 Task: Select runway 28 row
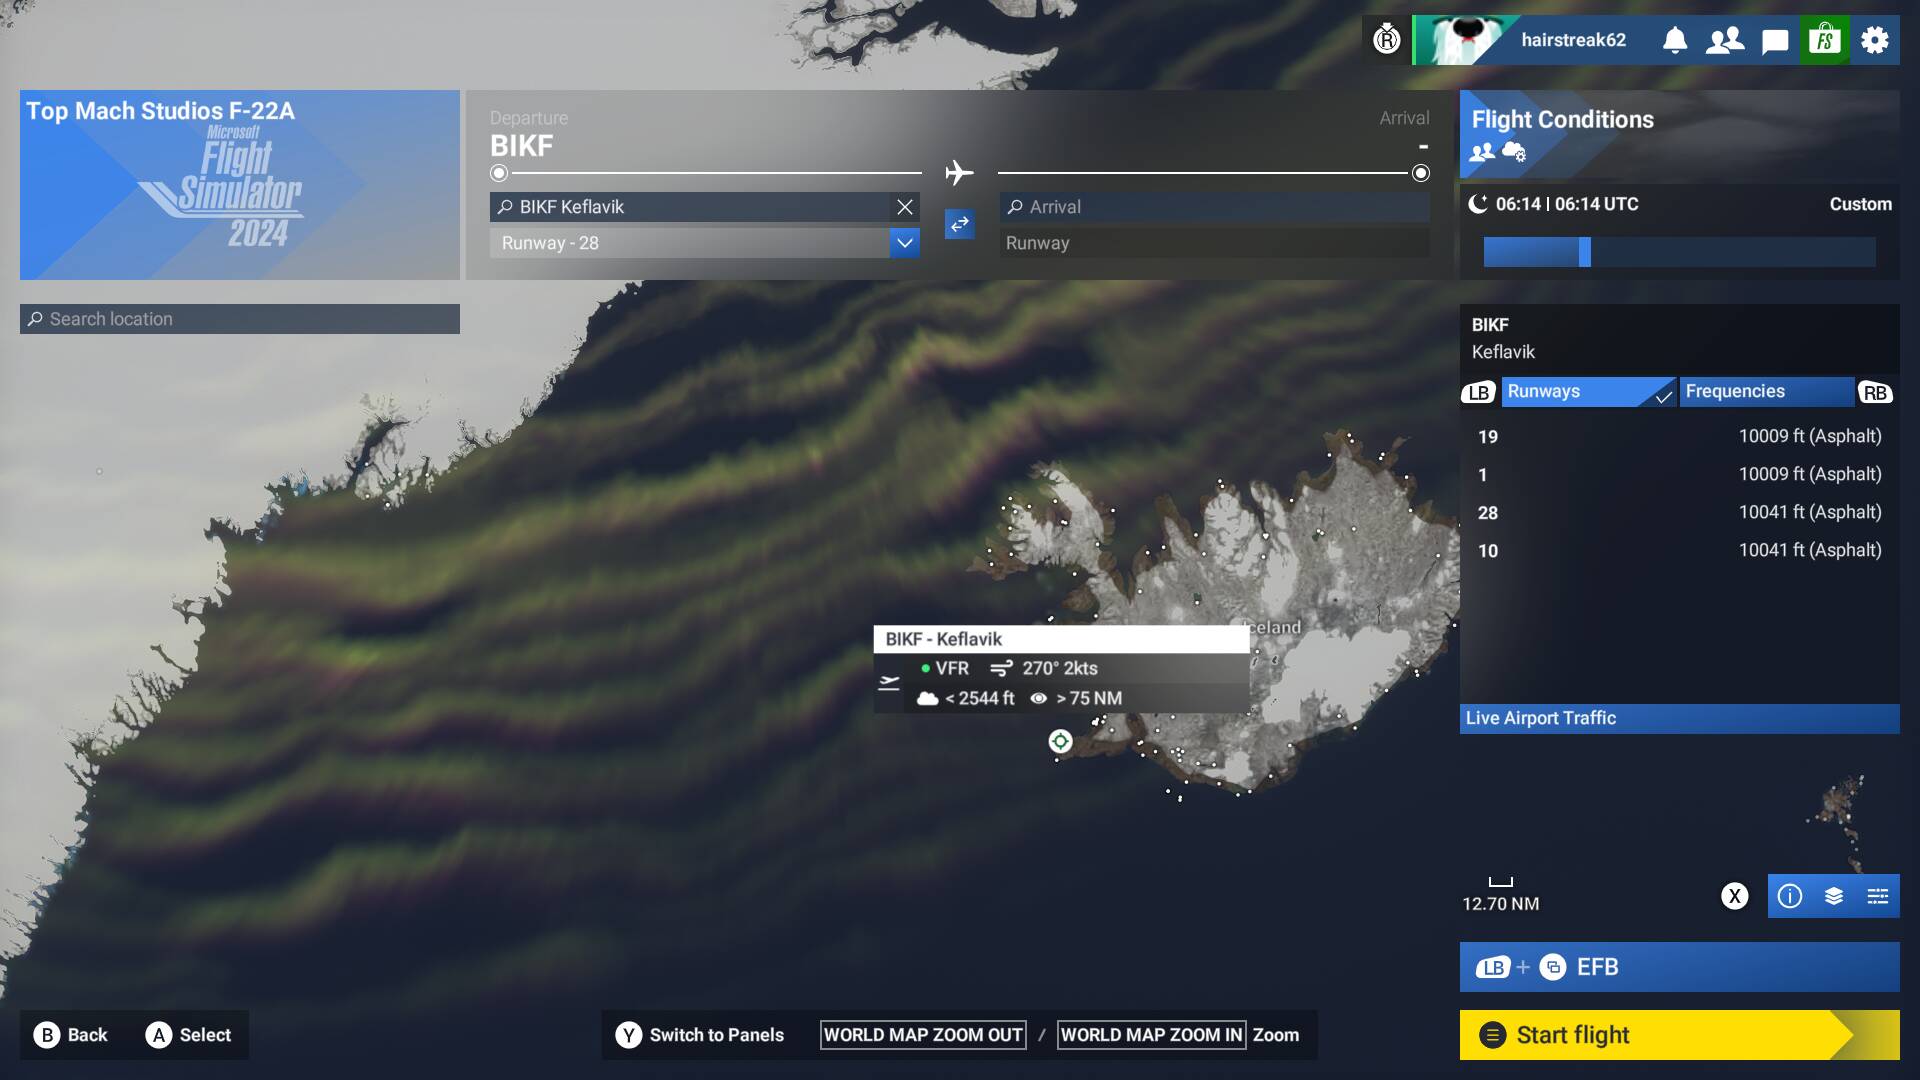(x=1680, y=513)
